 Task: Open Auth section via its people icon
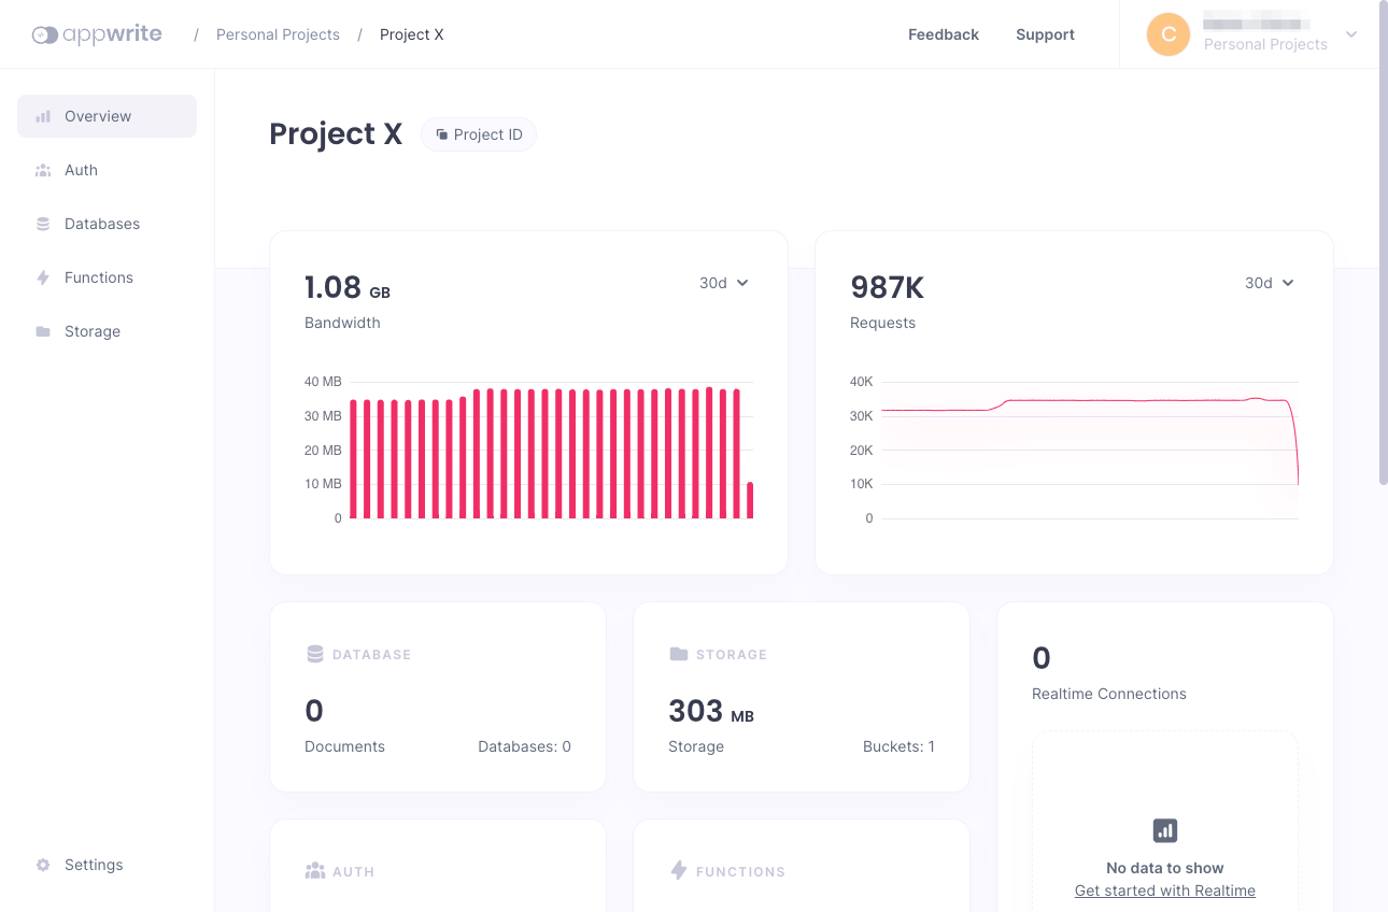[43, 170]
